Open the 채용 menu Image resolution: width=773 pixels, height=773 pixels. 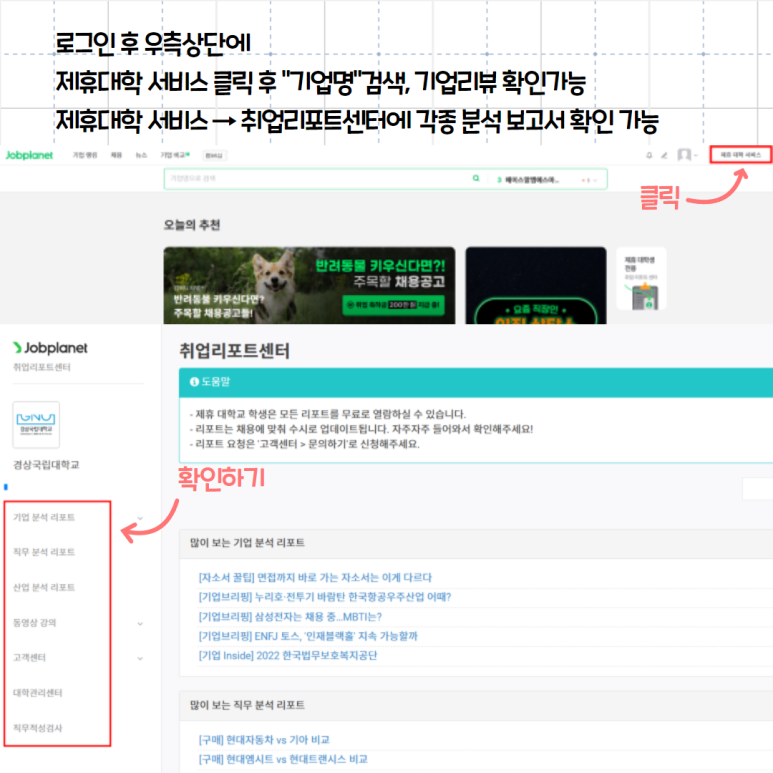coord(116,155)
